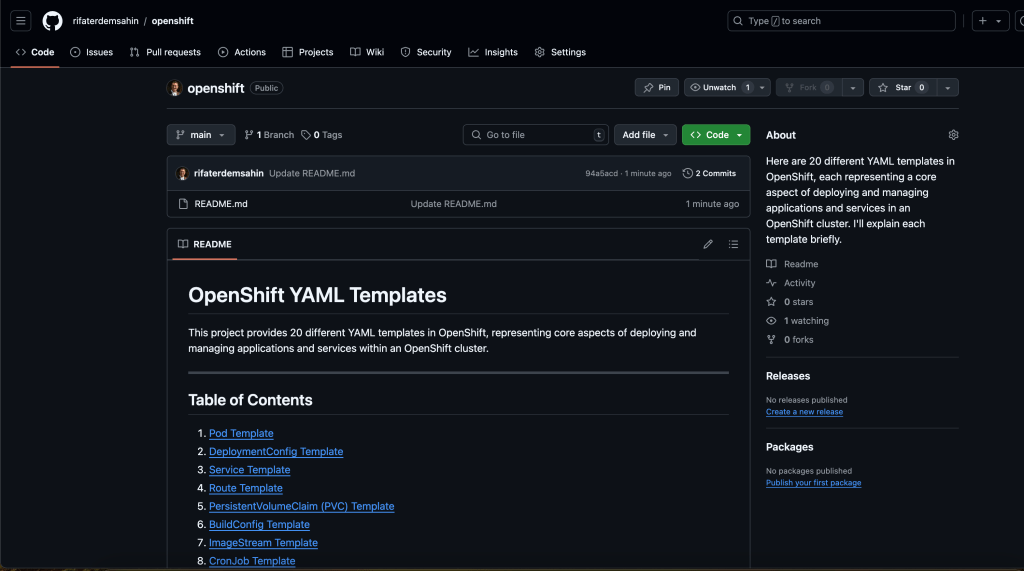Click the About settings gear icon
The width and height of the screenshot is (1024, 571).
click(x=953, y=135)
